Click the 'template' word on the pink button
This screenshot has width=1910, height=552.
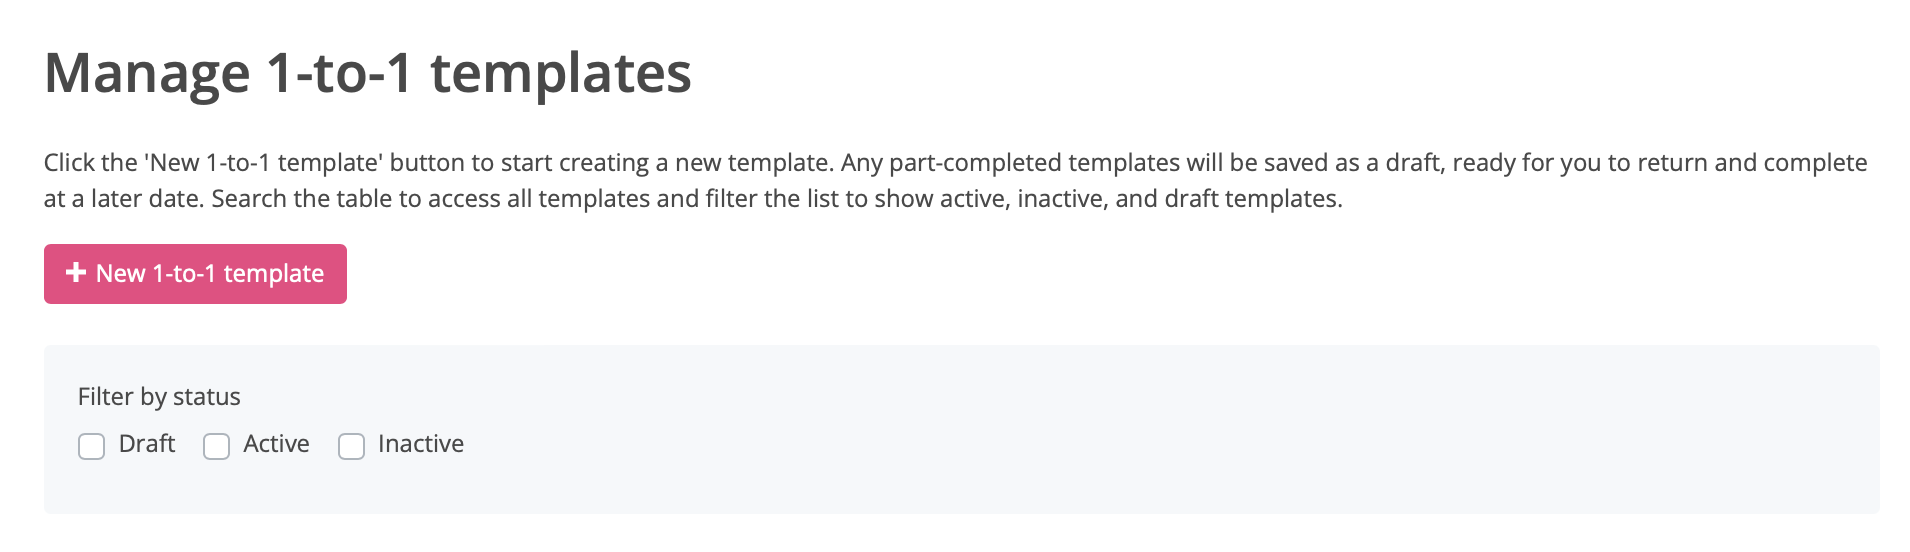click(274, 274)
